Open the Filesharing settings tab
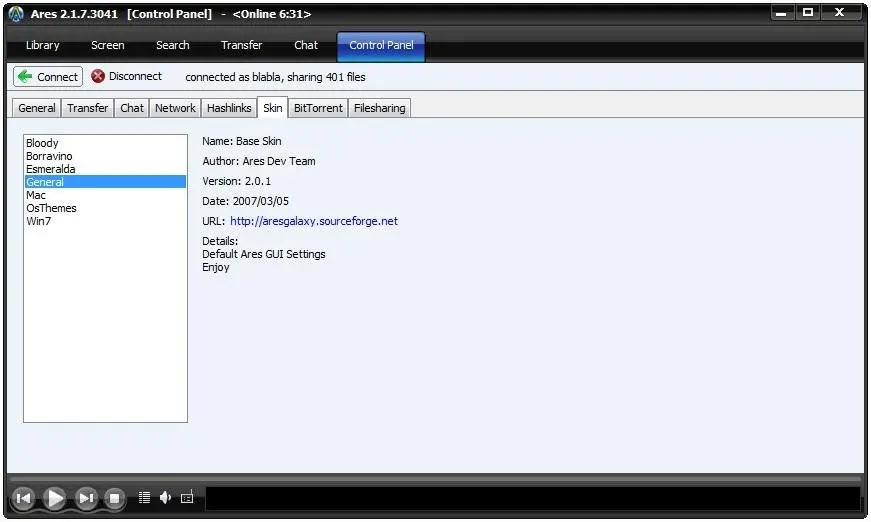Image resolution: width=871 pixels, height=522 pixels. point(380,108)
